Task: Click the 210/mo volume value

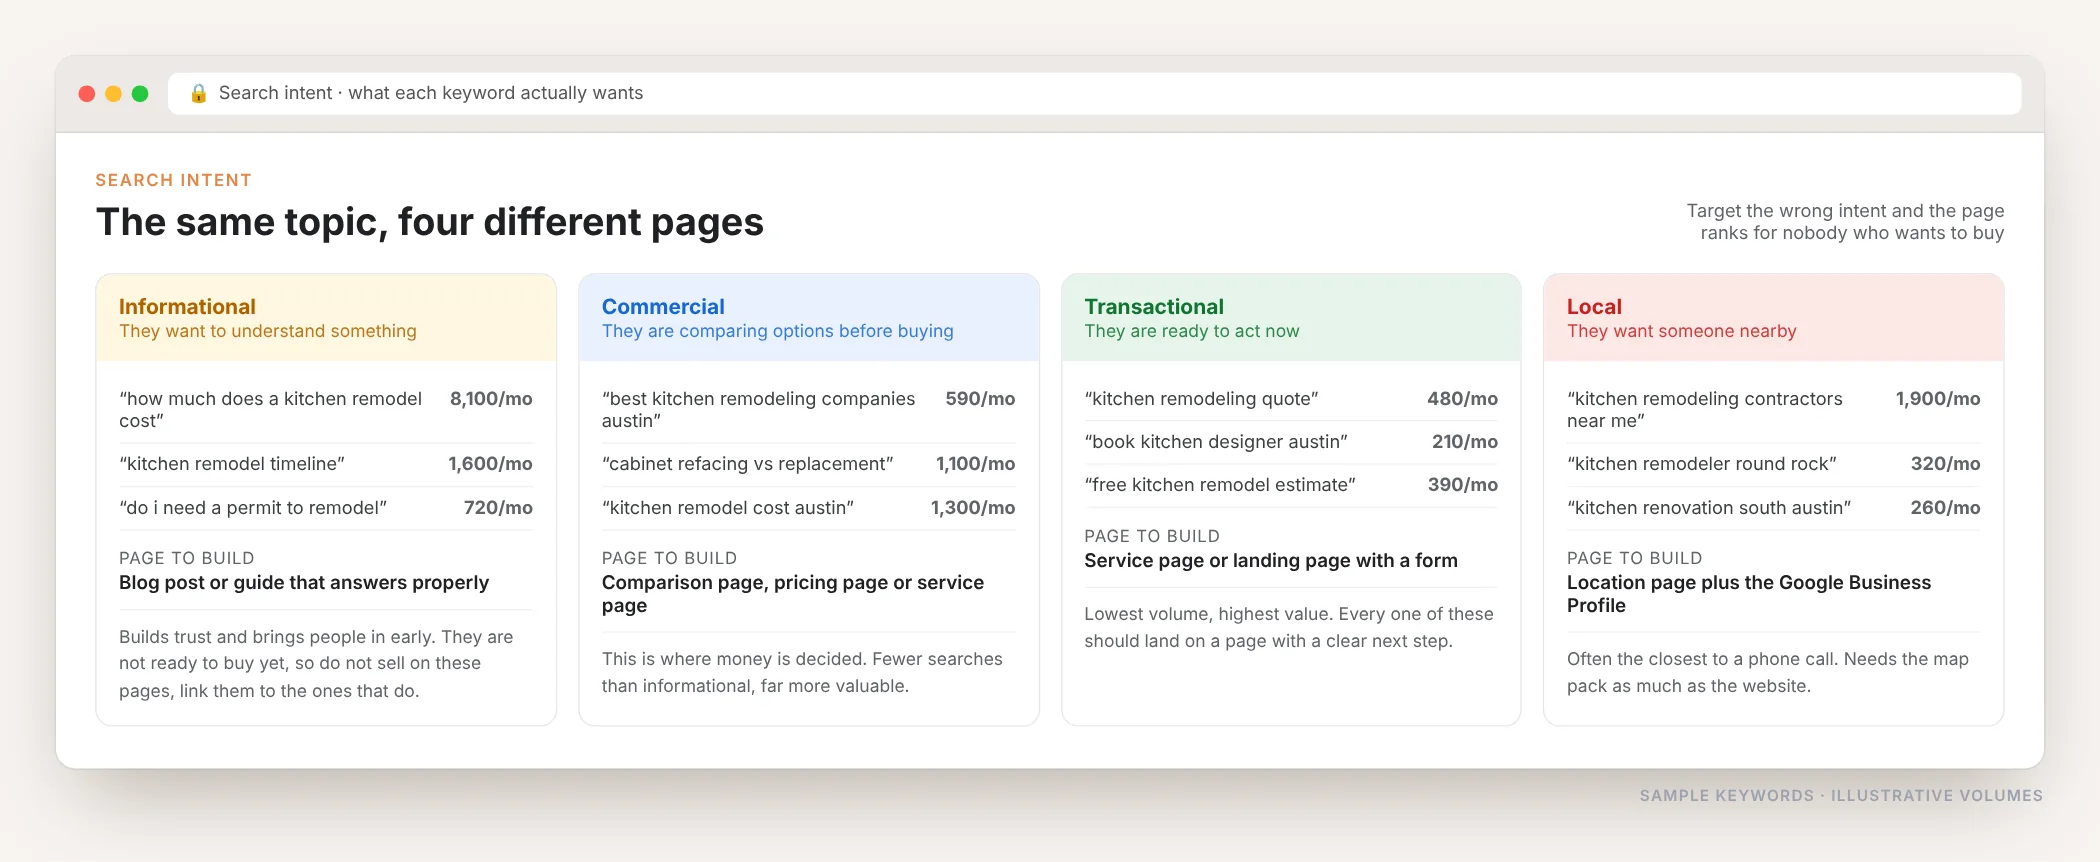Action: (1465, 441)
